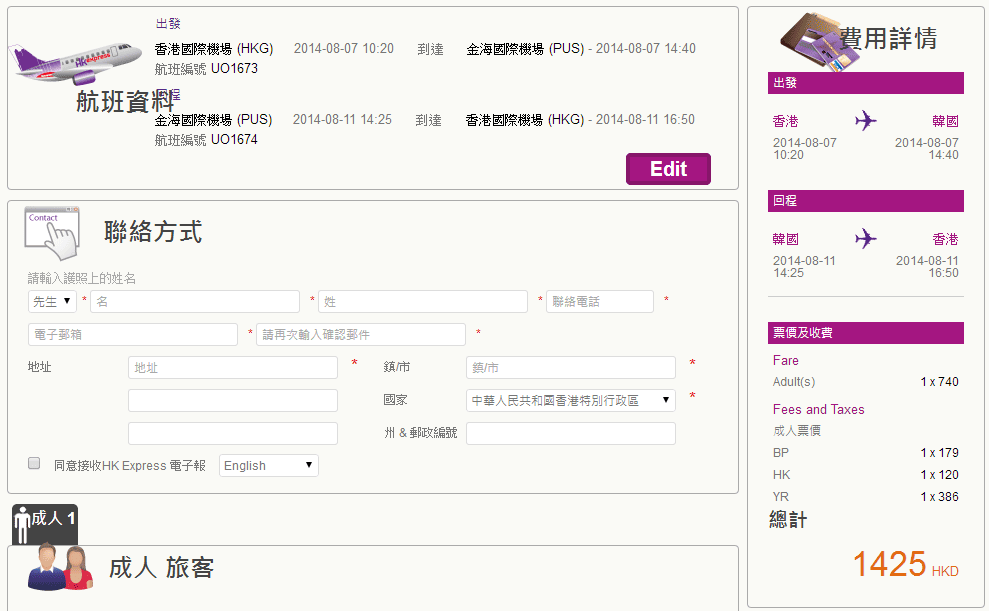989x611 pixels.
Task: Click the contact window hand-pointer icon
Action: click(51, 230)
